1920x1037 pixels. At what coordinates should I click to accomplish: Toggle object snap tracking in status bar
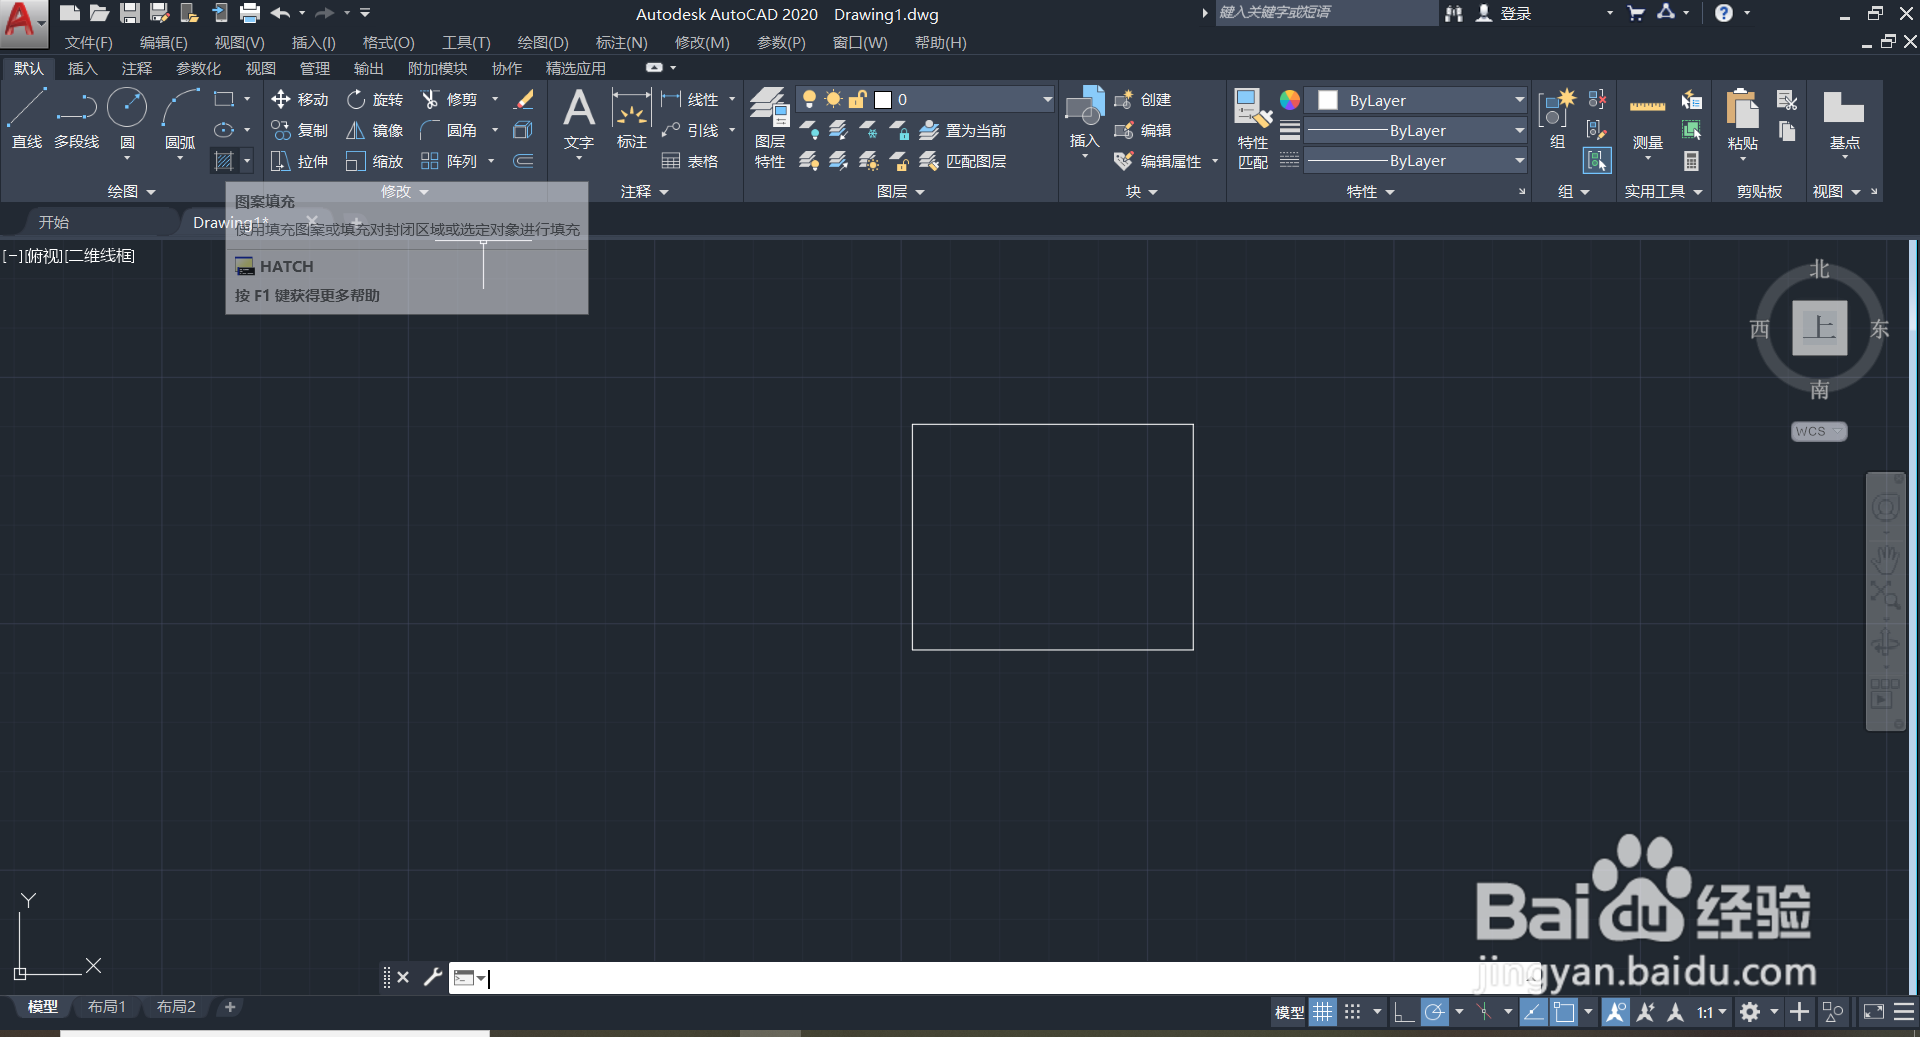1533,1012
